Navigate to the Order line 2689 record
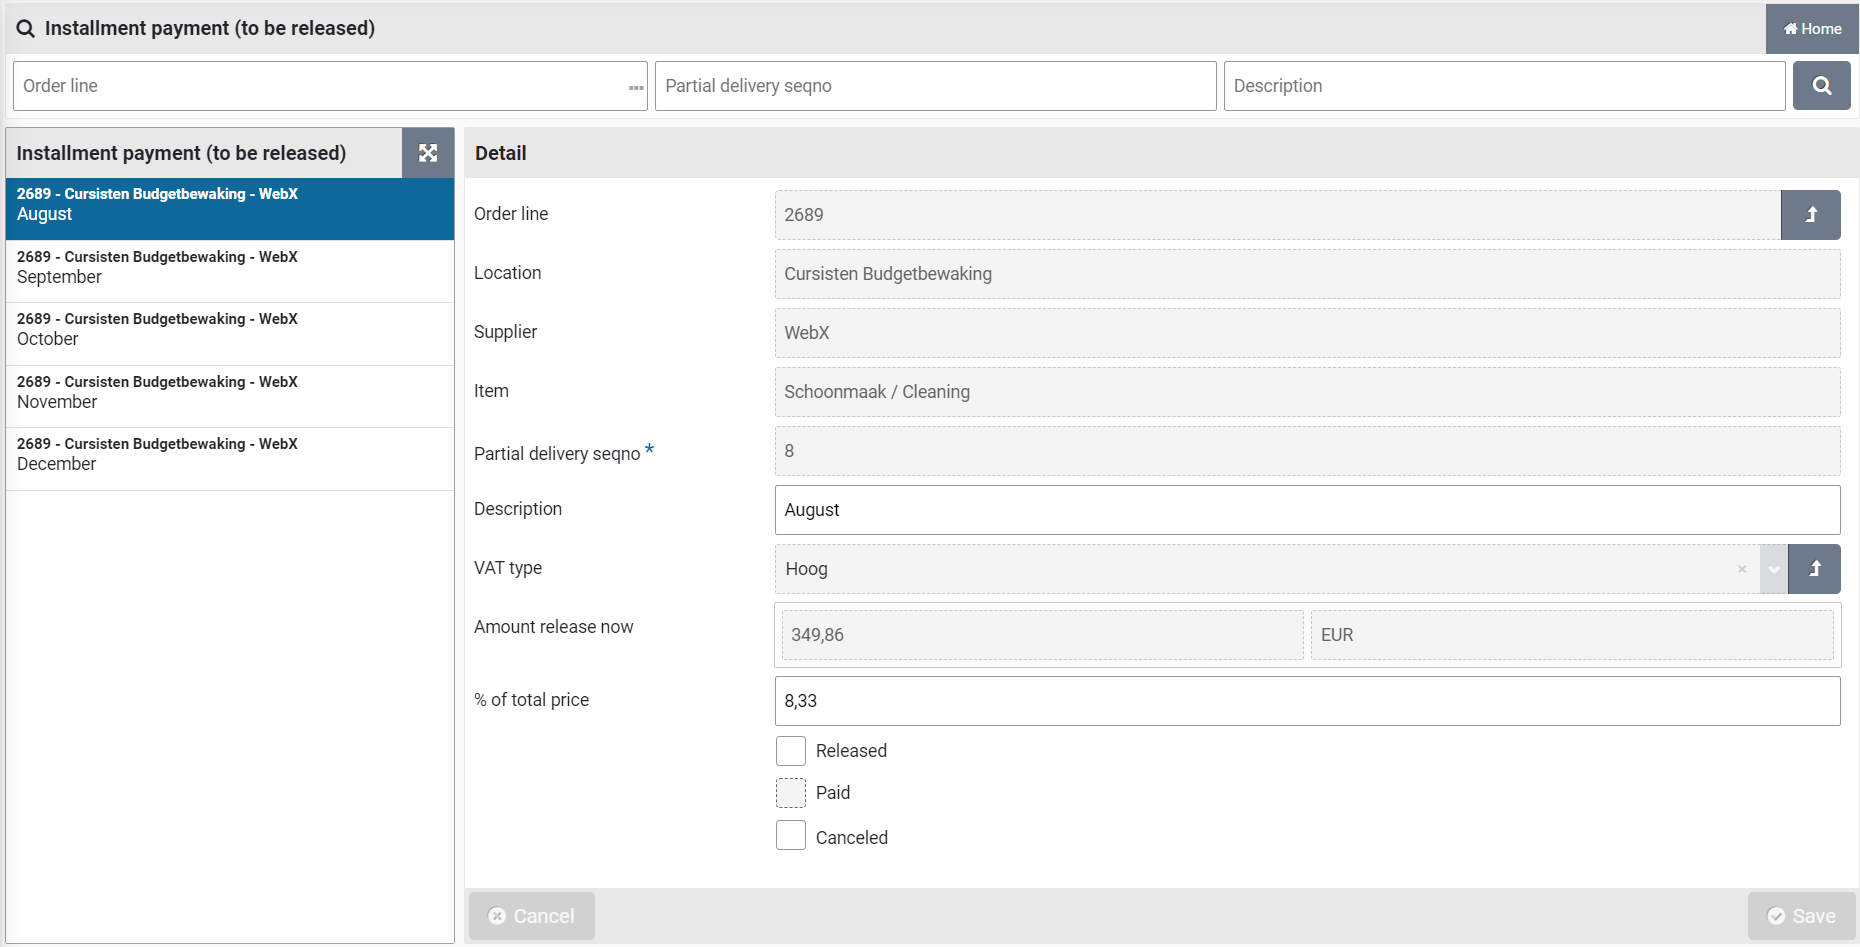1860x947 pixels. [x=1810, y=215]
